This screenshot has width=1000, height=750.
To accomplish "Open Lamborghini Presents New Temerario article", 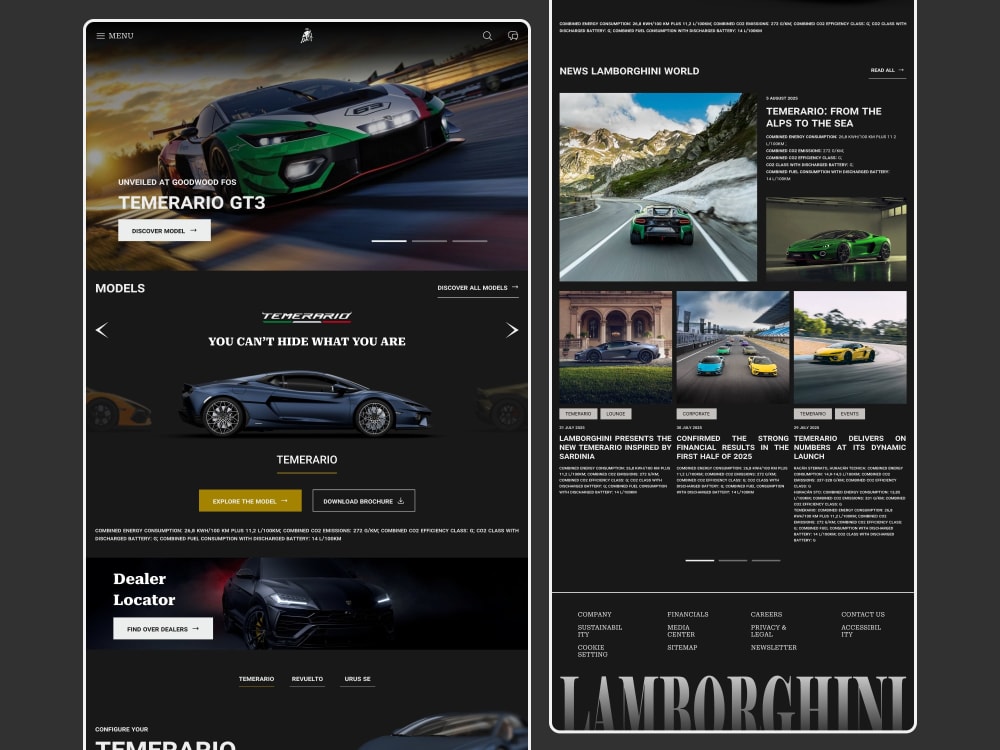I will coord(615,447).
